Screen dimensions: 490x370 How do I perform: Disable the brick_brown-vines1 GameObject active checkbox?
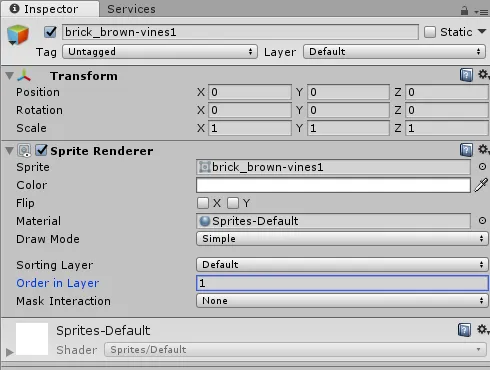point(50,32)
